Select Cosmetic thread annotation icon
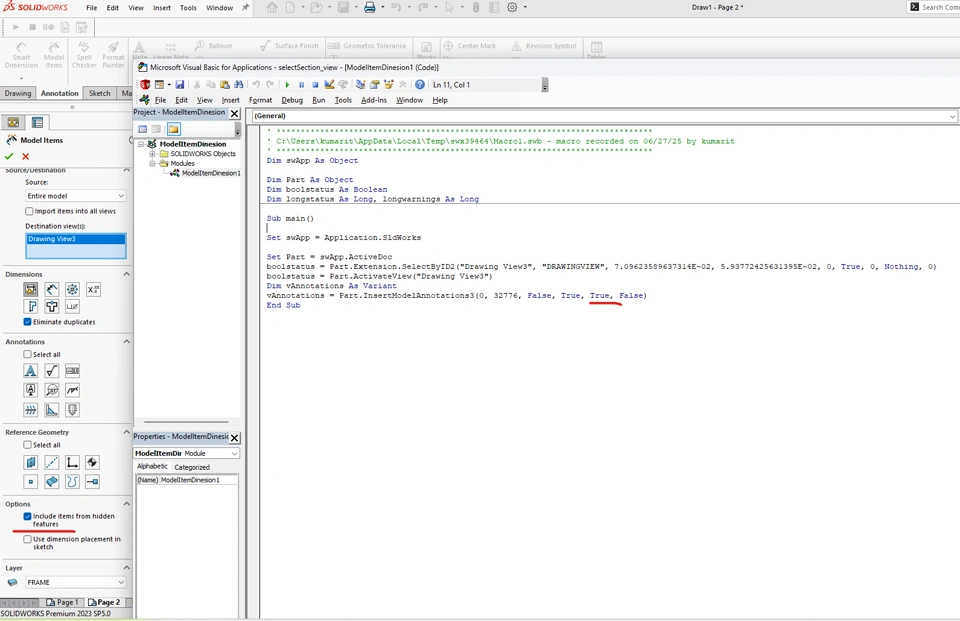Viewport: 960px width, 621px height. coord(72,410)
